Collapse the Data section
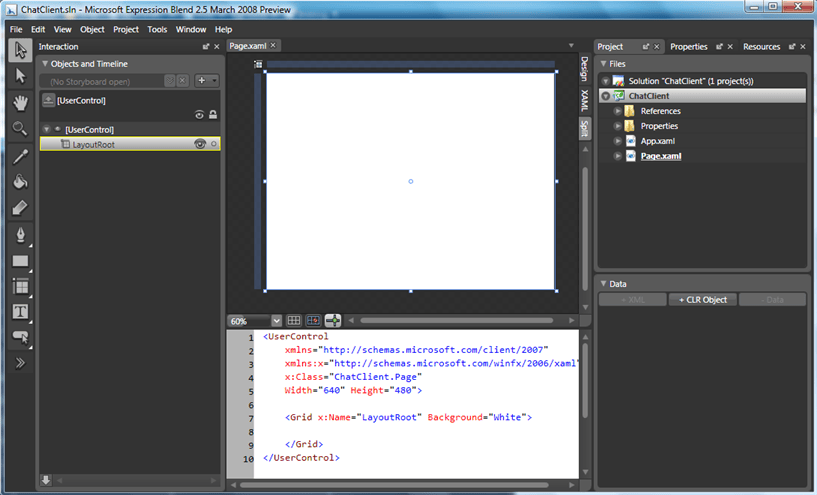 (x=603, y=283)
